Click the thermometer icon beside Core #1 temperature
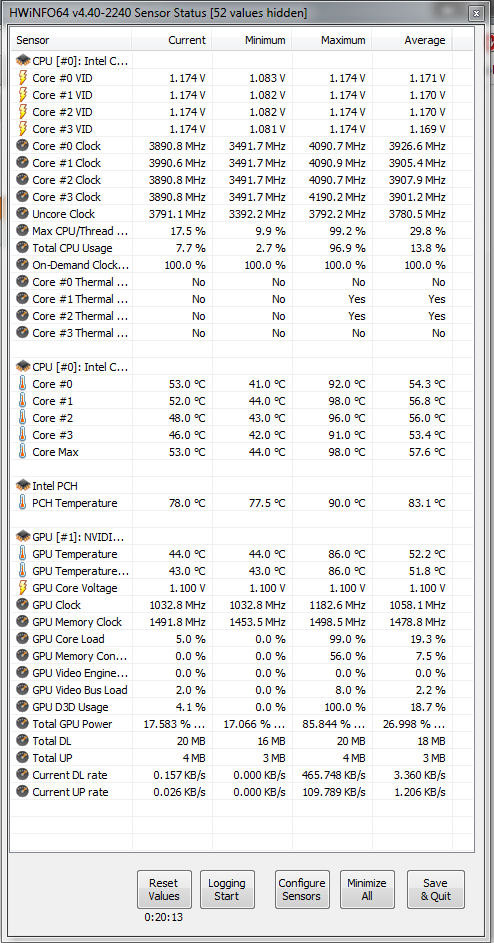 coord(22,401)
